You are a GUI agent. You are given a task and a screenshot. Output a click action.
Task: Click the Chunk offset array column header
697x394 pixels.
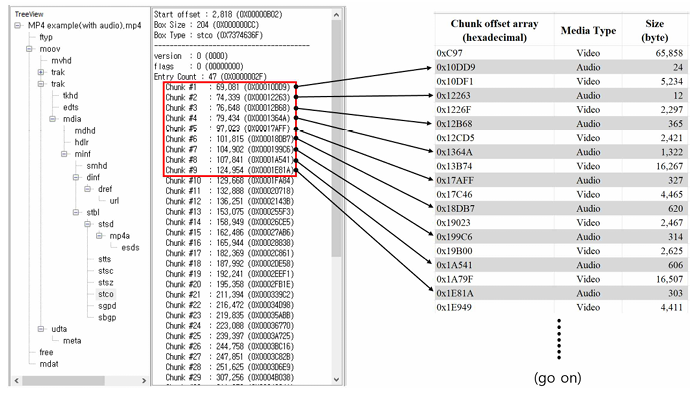[x=494, y=30]
